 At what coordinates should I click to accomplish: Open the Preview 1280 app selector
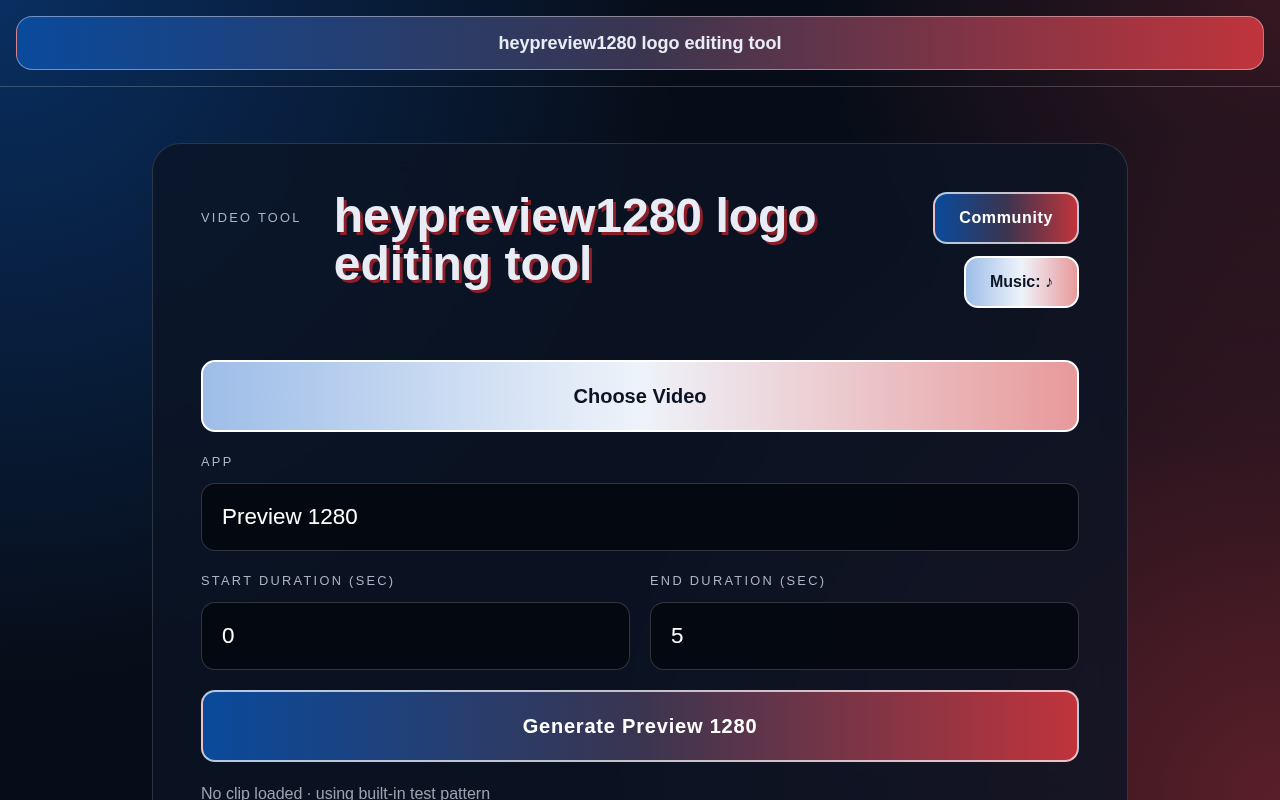[640, 517]
